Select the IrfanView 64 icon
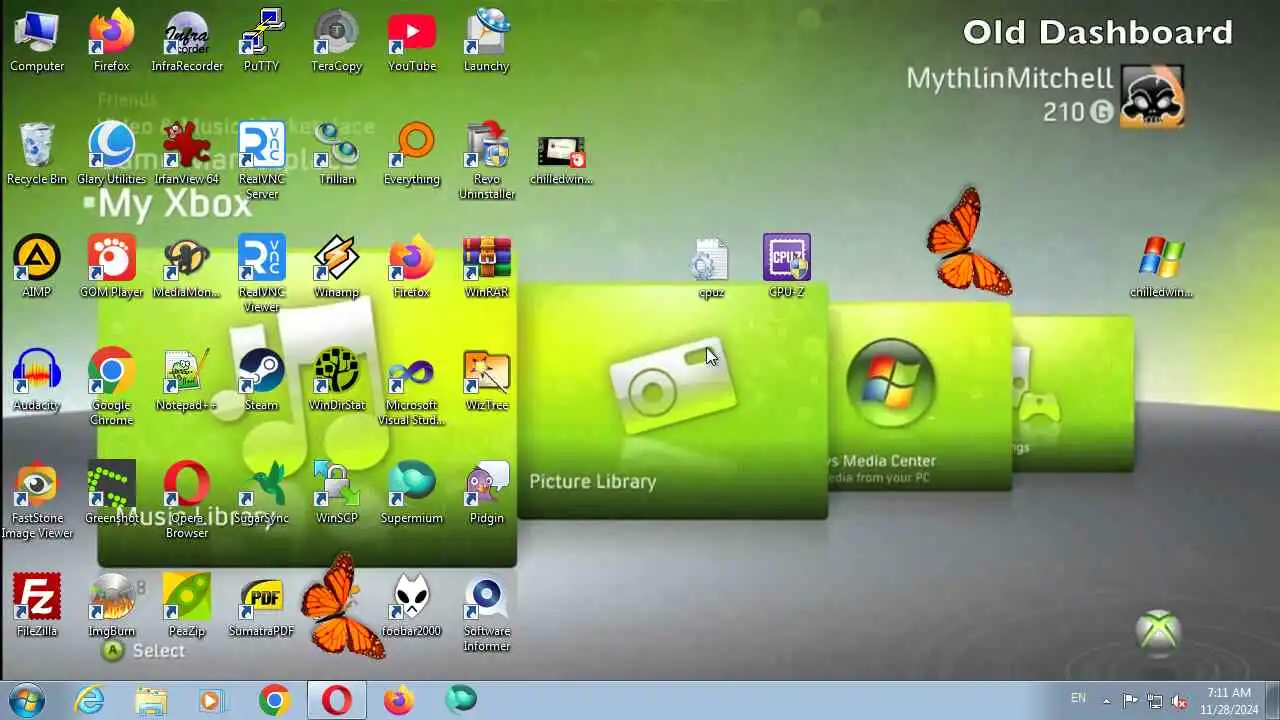This screenshot has width=1280, height=720. click(187, 155)
